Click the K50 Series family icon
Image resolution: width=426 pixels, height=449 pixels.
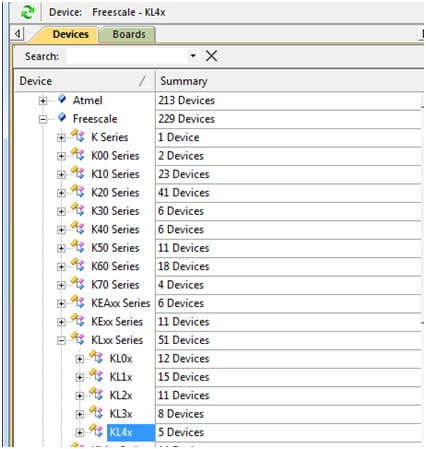tap(78, 246)
